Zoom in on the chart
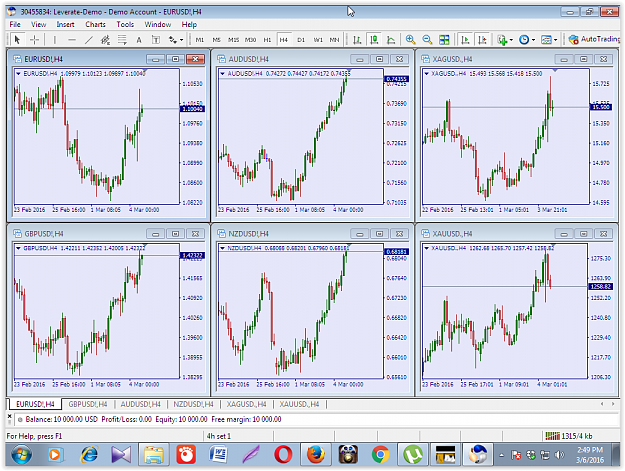This screenshot has height=471, width=625. click(410, 39)
